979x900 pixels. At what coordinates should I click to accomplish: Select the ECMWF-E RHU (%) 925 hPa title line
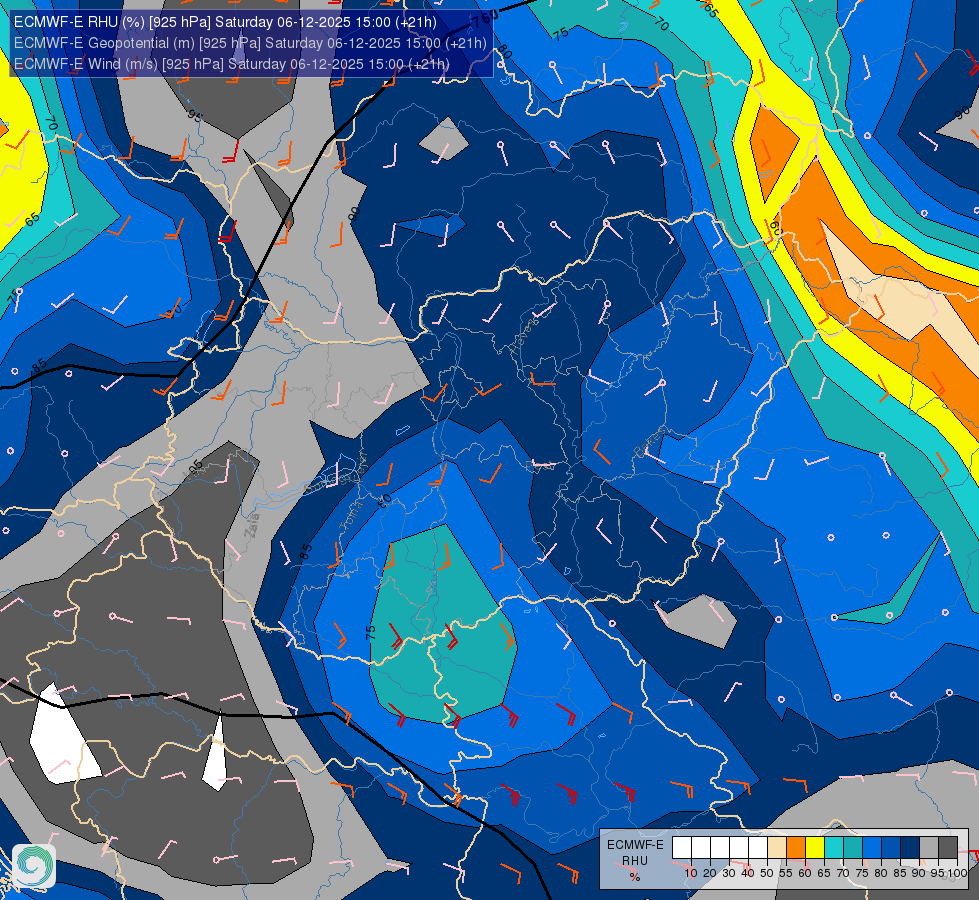pyautogui.click(x=225, y=22)
